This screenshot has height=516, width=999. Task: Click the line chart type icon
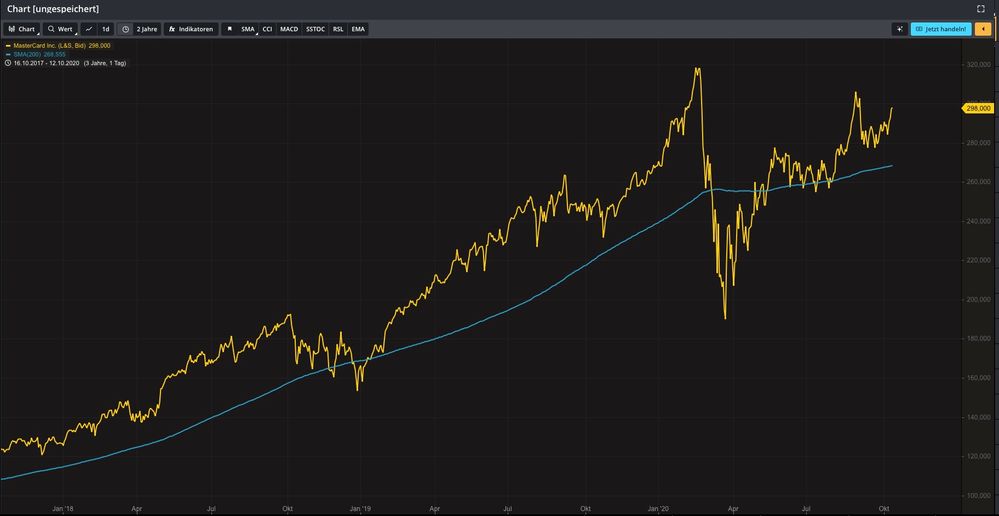coord(88,29)
